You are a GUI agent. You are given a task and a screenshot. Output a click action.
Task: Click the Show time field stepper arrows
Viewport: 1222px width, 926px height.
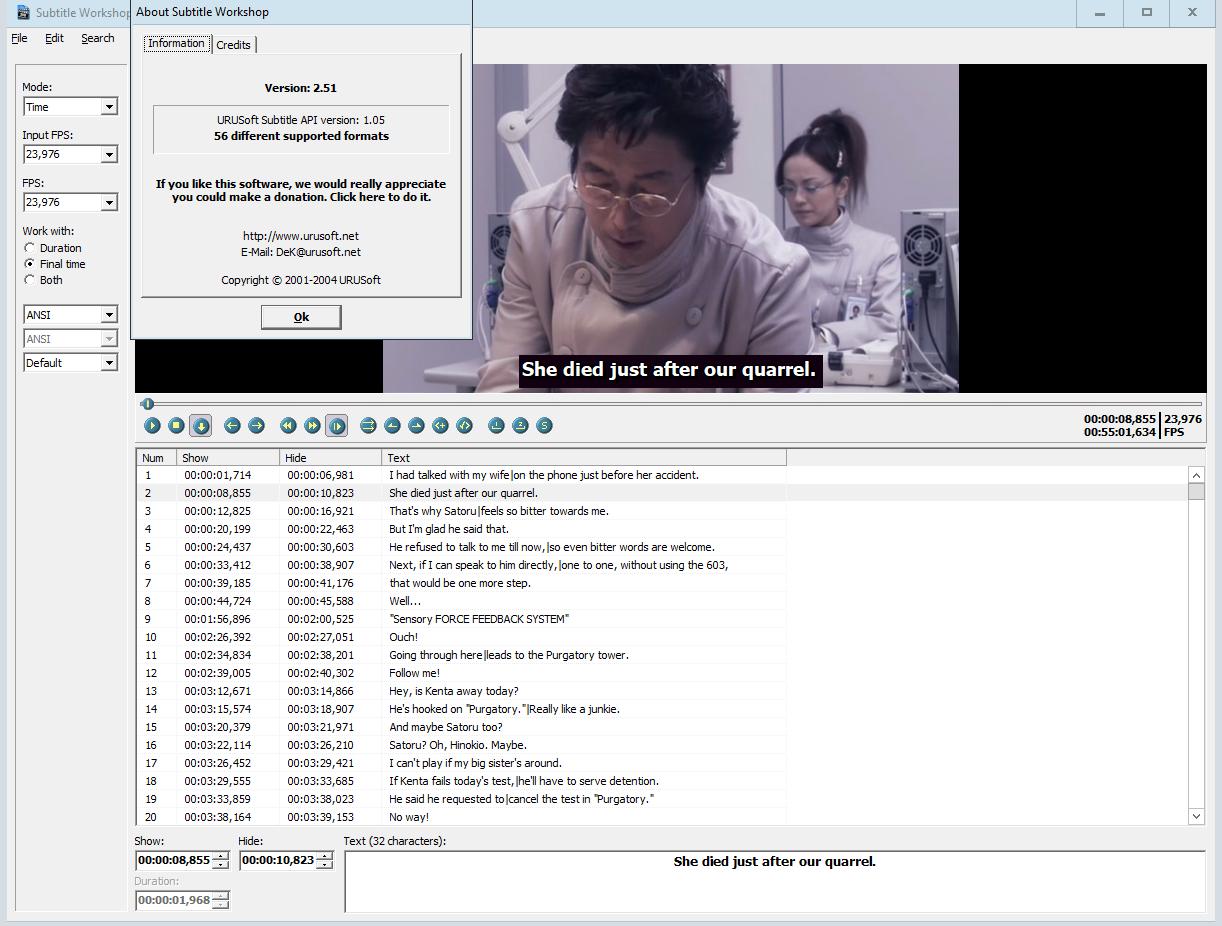[221, 860]
